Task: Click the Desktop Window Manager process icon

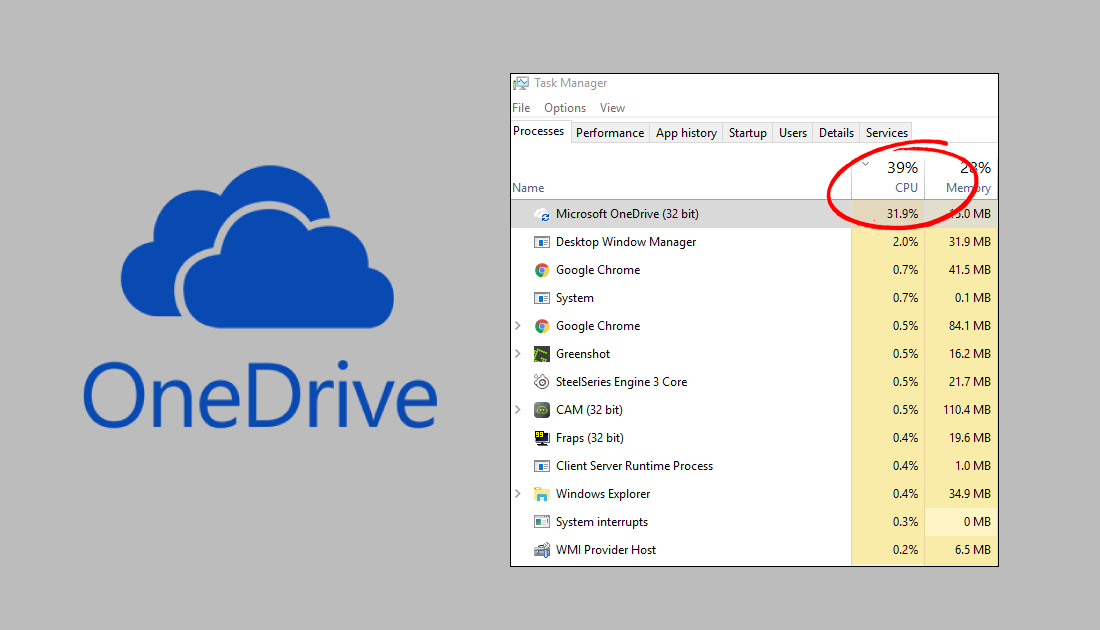Action: pyautogui.click(x=542, y=242)
